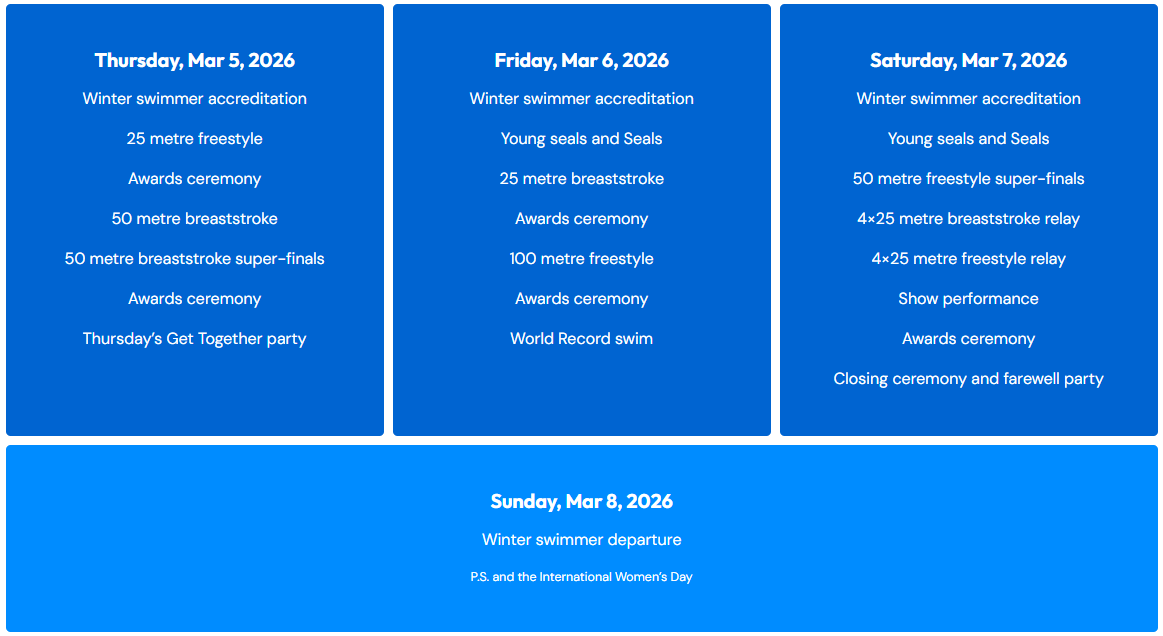Click Friday's Young seals and Seals entry
Image resolution: width=1163 pixels, height=636 pixels.
[581, 139]
